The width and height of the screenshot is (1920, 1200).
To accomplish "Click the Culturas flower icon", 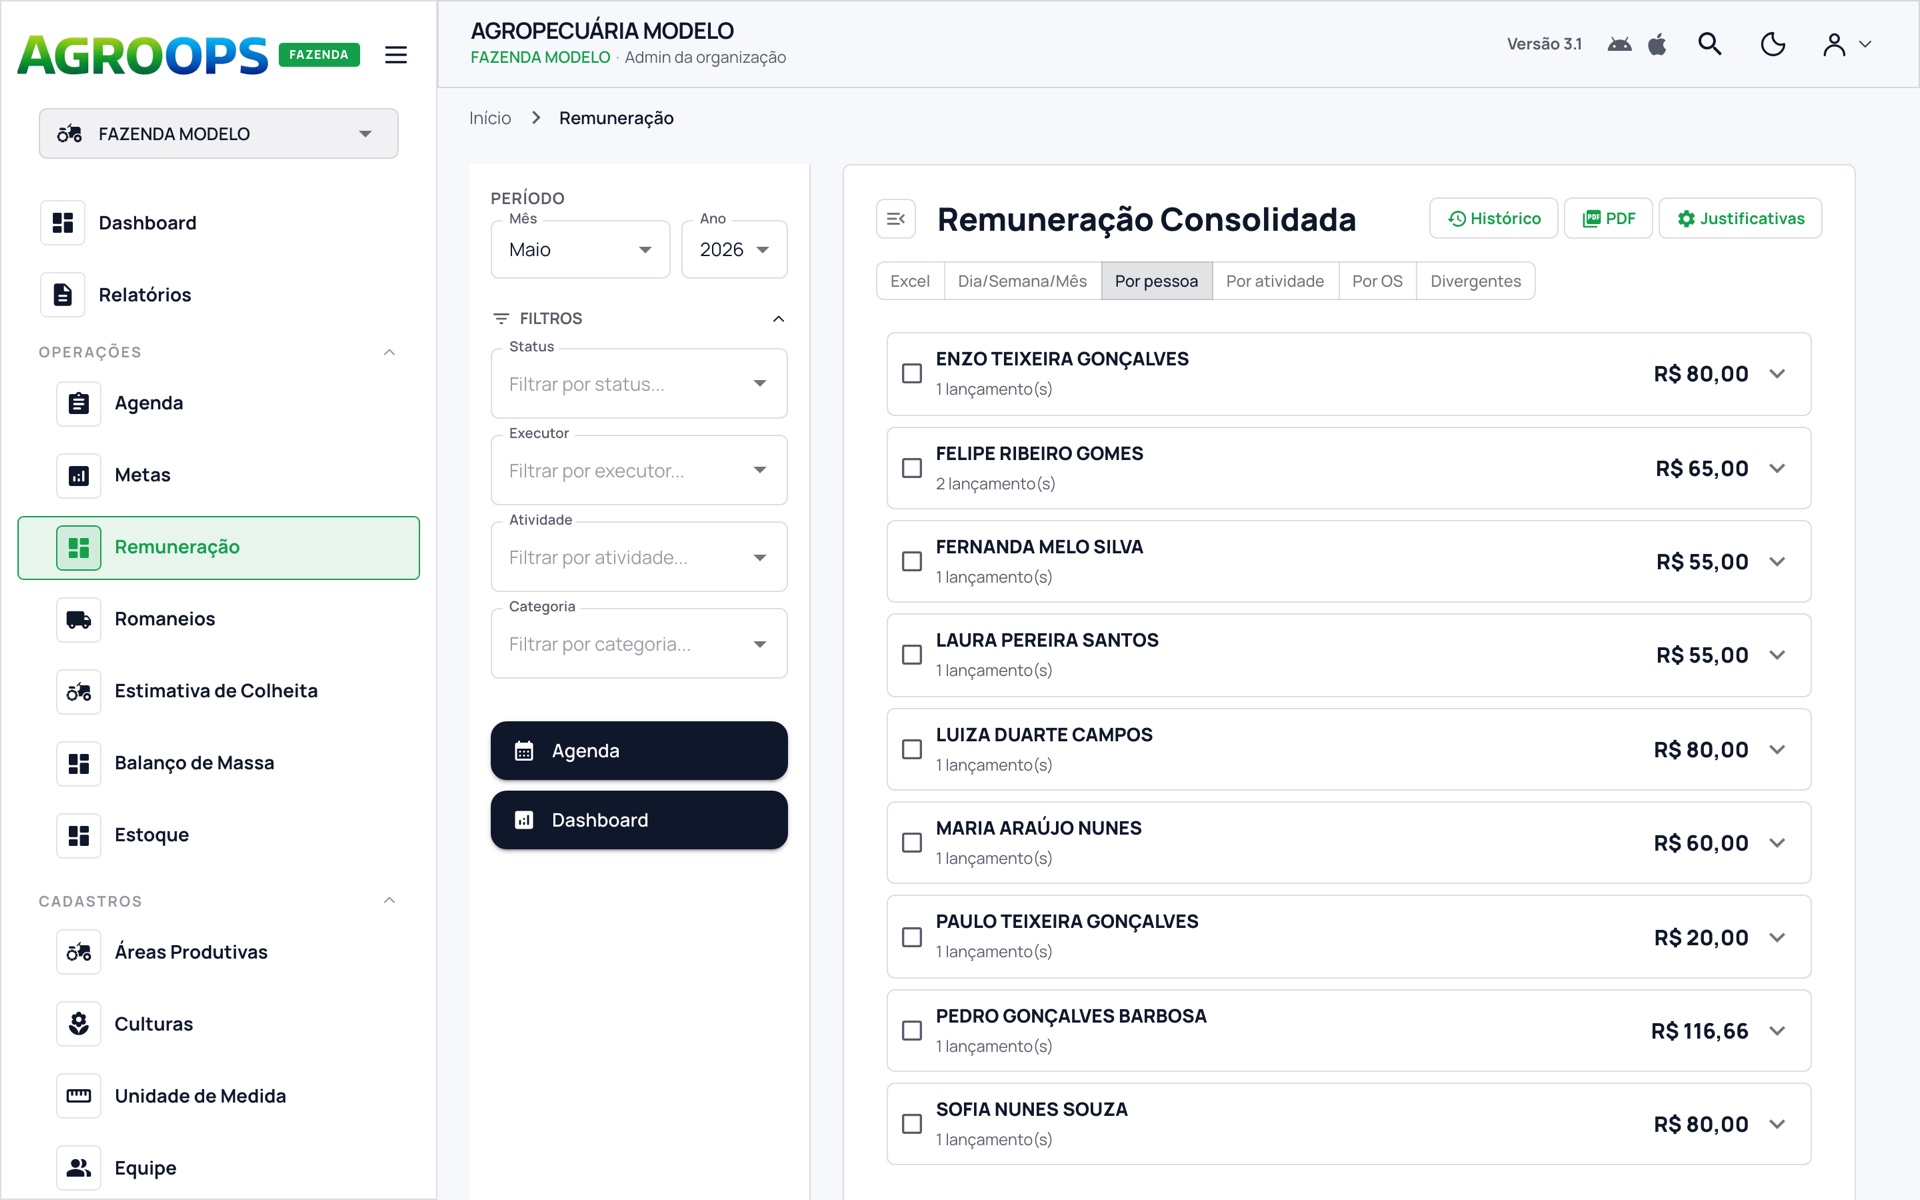I will [x=79, y=1024].
